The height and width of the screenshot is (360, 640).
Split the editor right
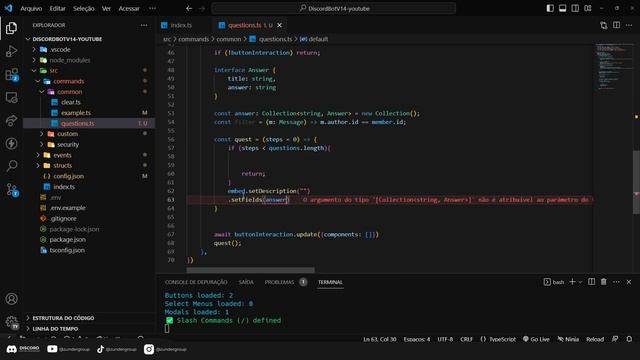pos(616,25)
